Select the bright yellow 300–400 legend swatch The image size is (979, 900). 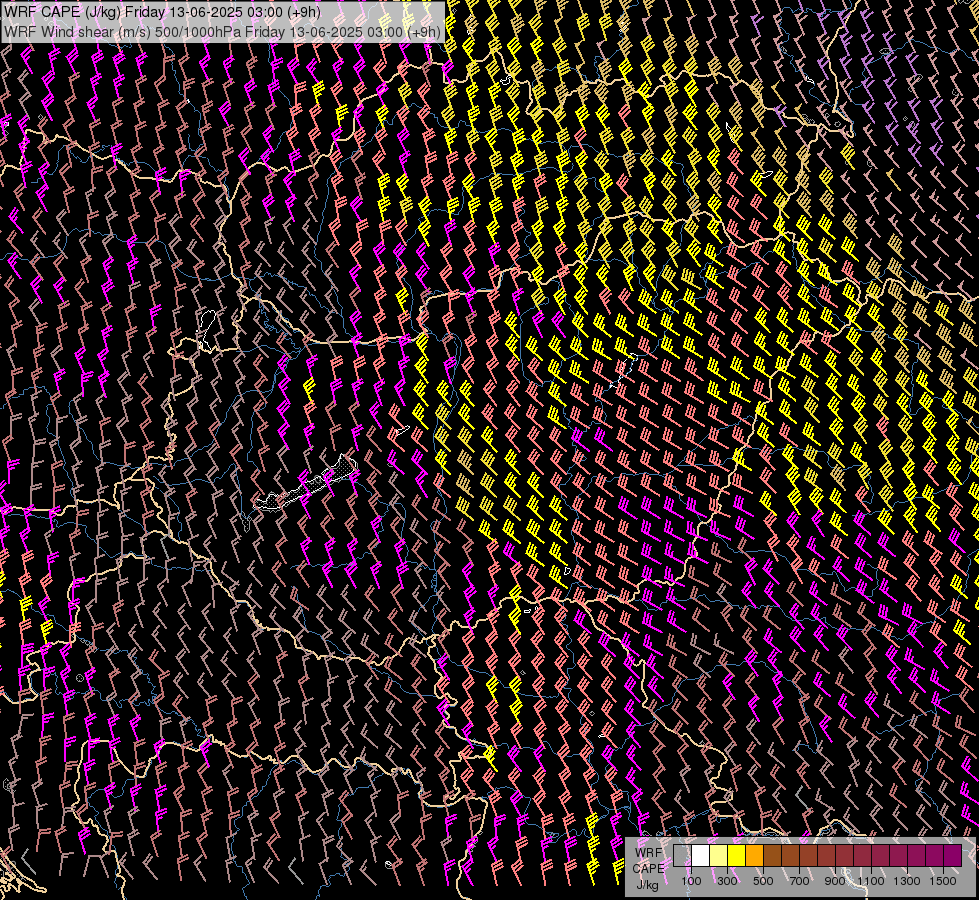pyautogui.click(x=737, y=856)
